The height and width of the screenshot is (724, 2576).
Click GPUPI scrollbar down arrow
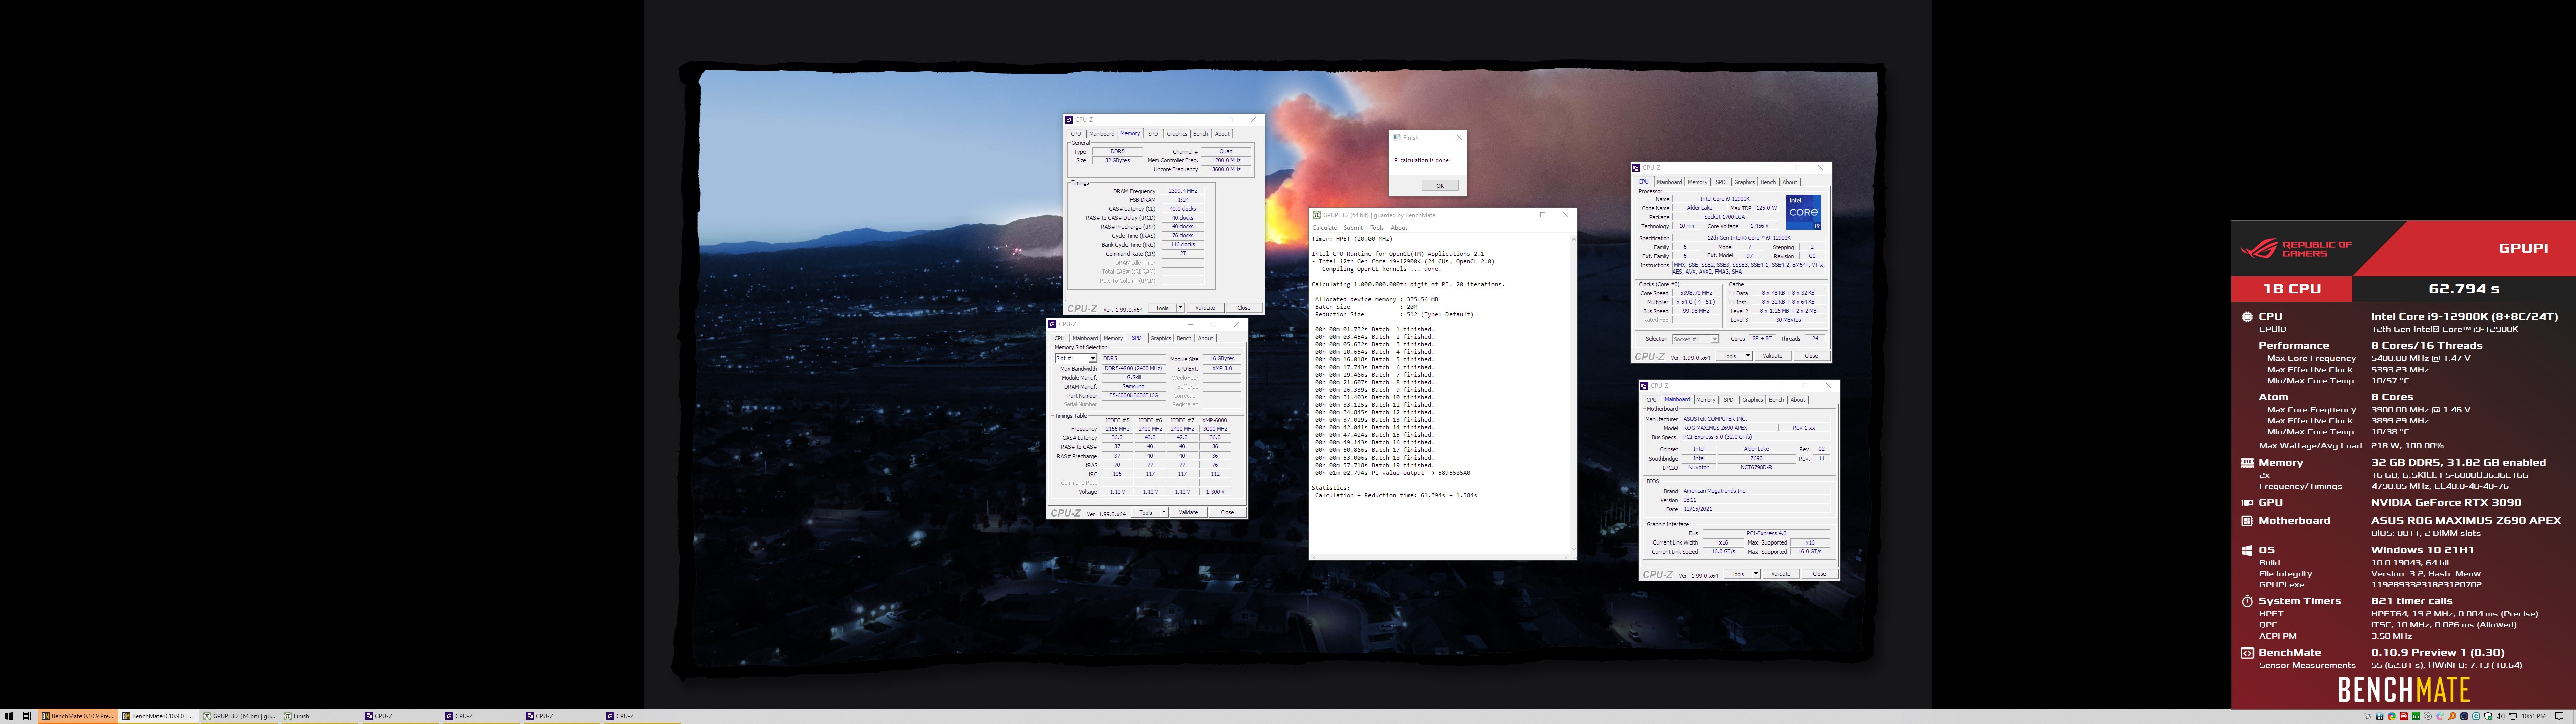[x=1573, y=549]
